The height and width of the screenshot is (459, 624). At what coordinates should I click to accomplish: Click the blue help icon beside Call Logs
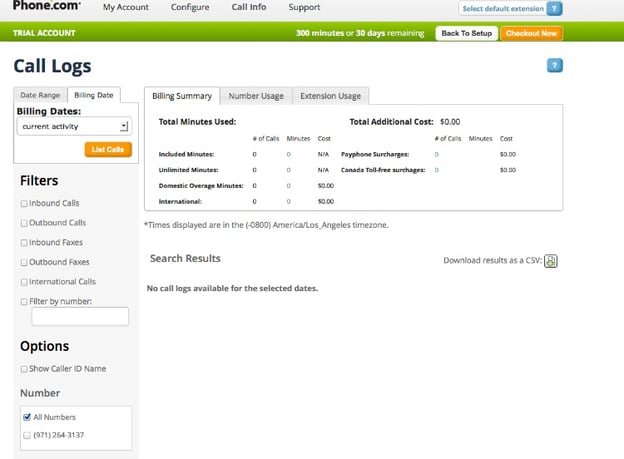point(555,66)
